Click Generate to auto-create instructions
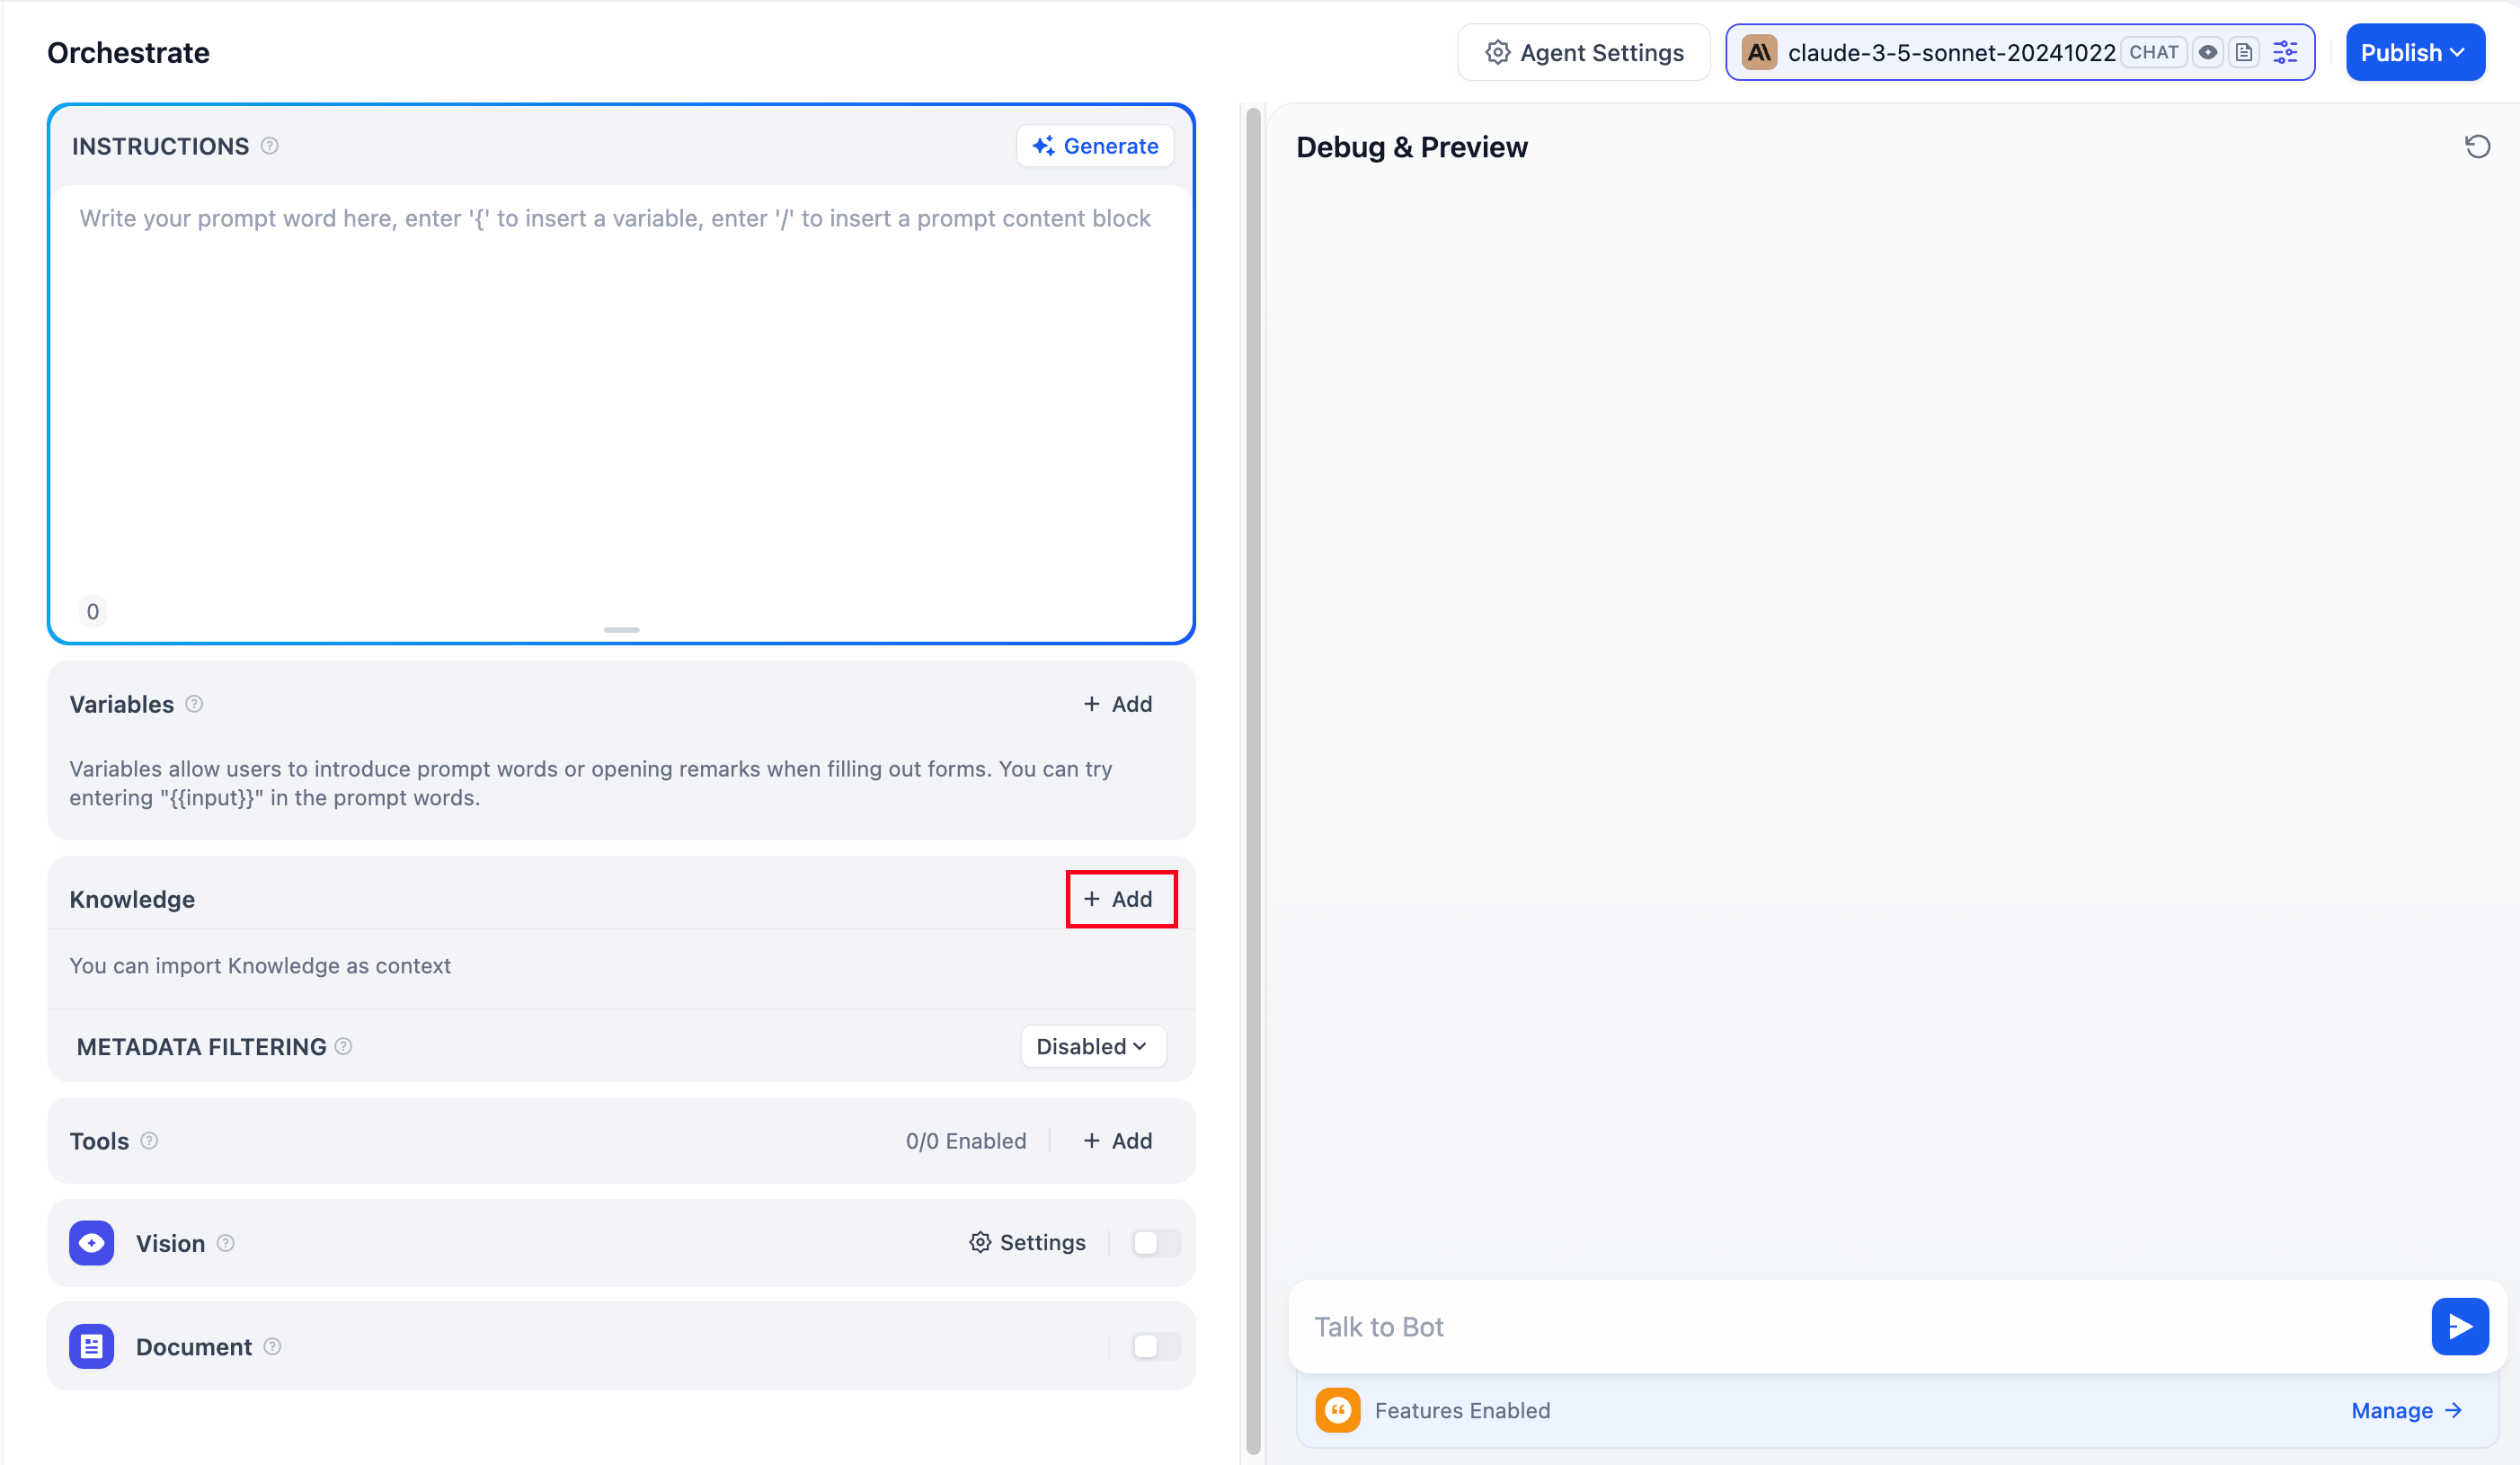The width and height of the screenshot is (2520, 1465). pos(1095,146)
